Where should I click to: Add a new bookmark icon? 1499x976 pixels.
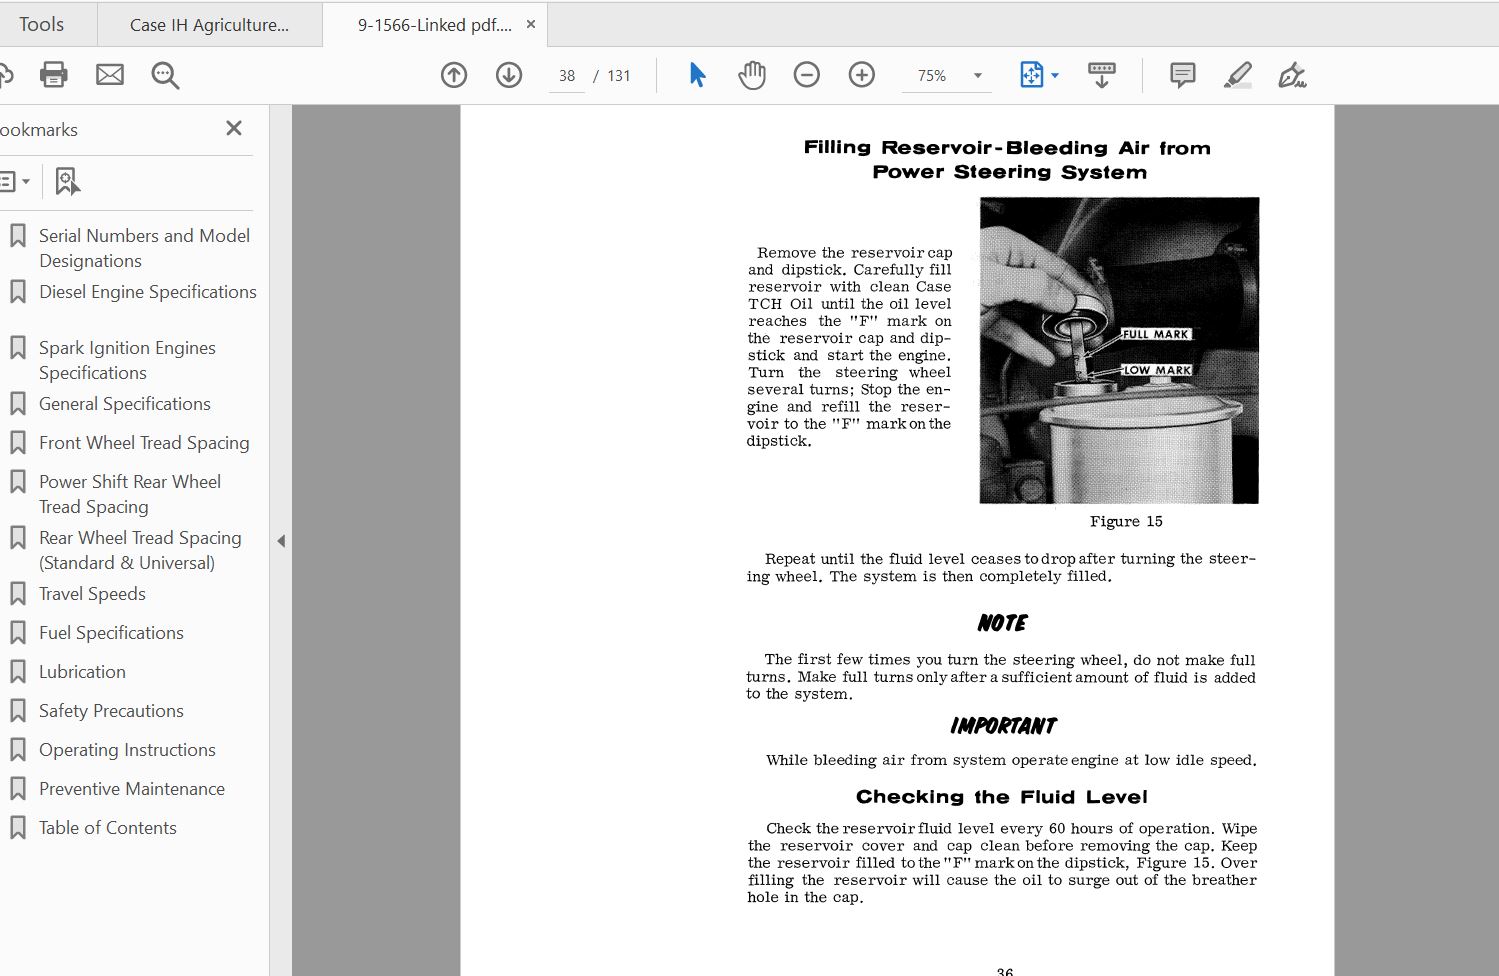pos(67,182)
